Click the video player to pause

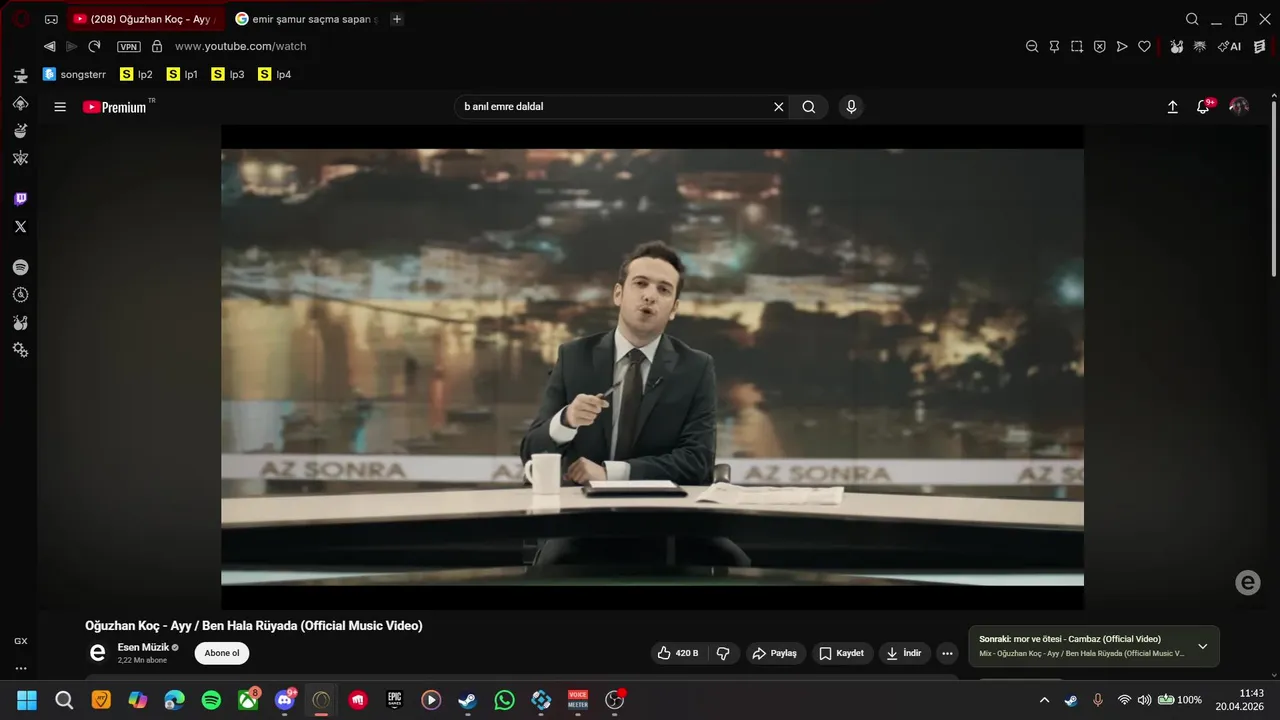652,367
